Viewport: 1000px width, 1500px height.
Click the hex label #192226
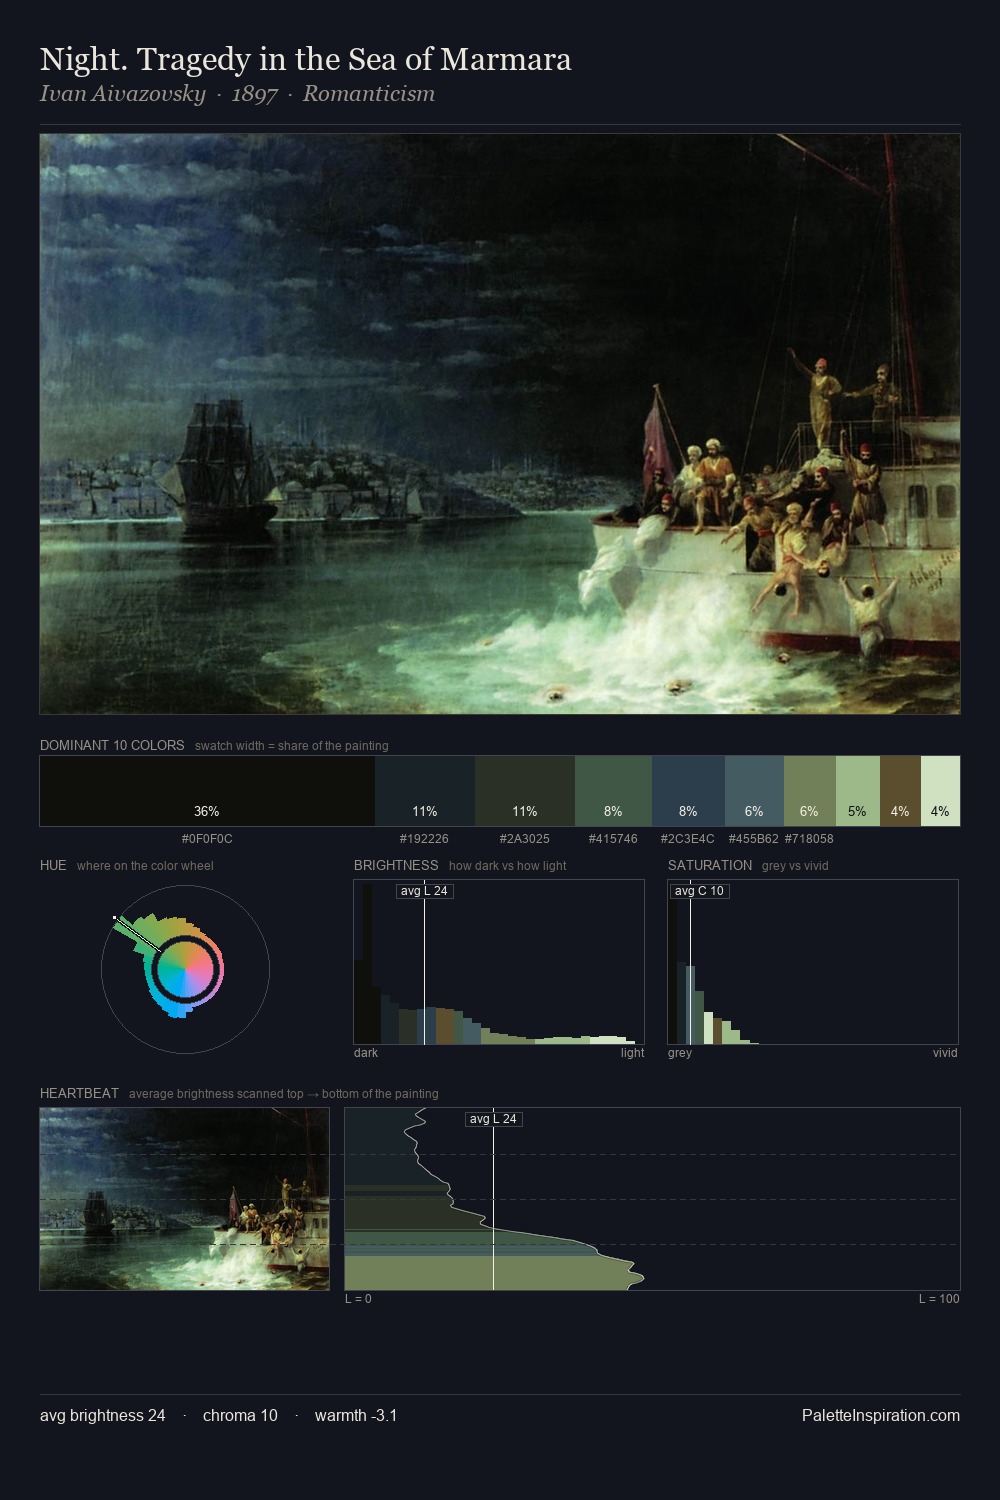(424, 839)
